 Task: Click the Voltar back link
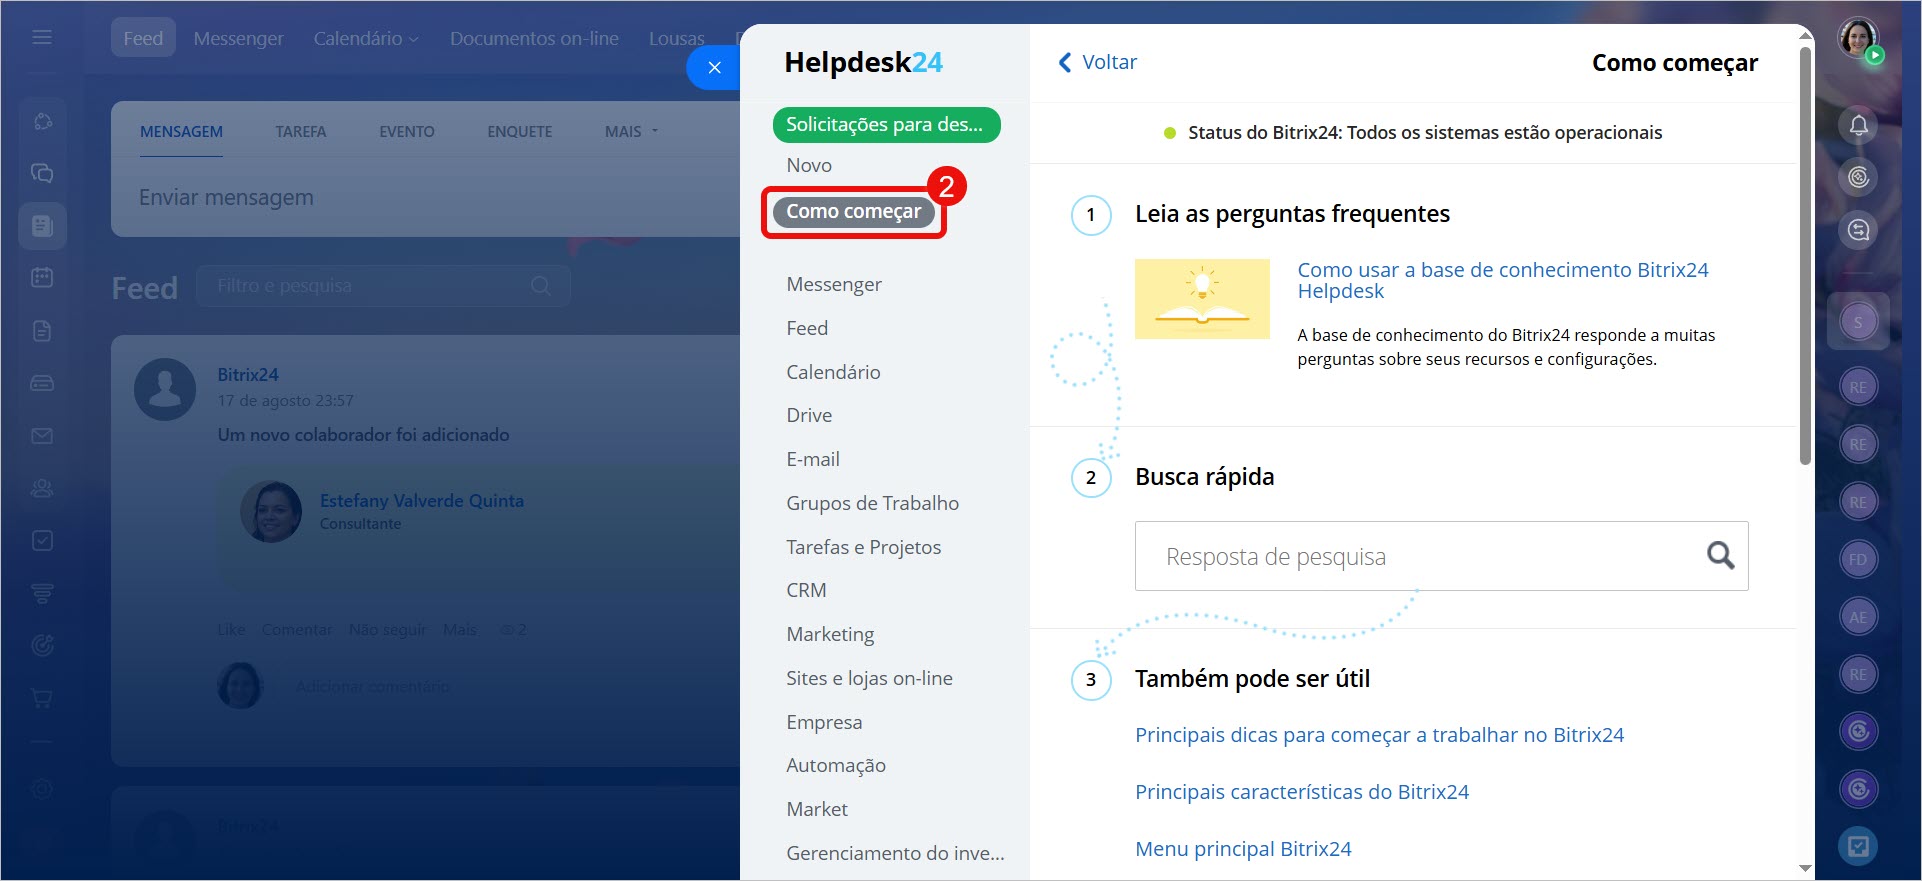coord(1098,62)
